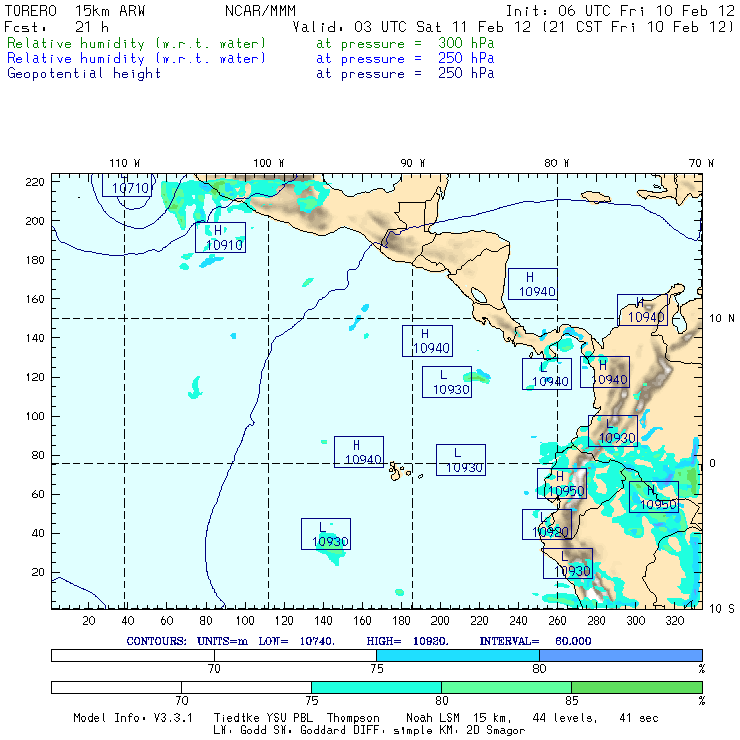
Task: Click the "80 W" longitude label
Action: point(556,163)
